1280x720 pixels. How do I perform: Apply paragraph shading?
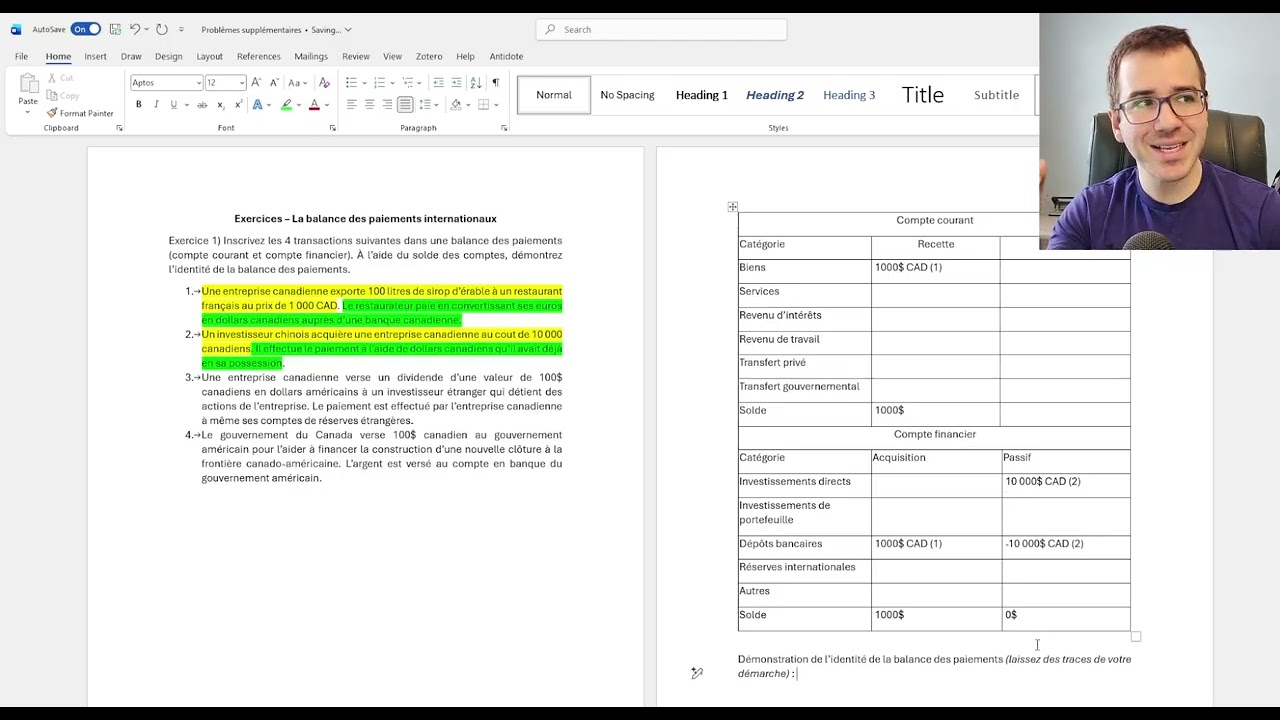455,105
